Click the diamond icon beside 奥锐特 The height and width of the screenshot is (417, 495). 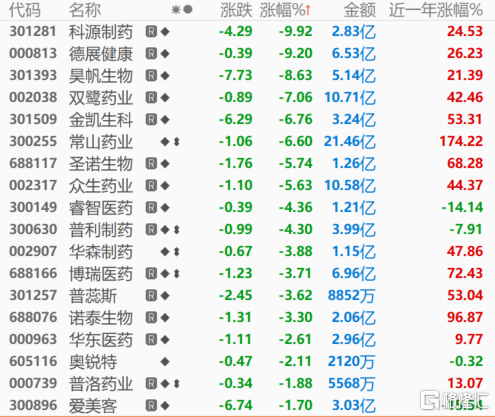tap(165, 362)
